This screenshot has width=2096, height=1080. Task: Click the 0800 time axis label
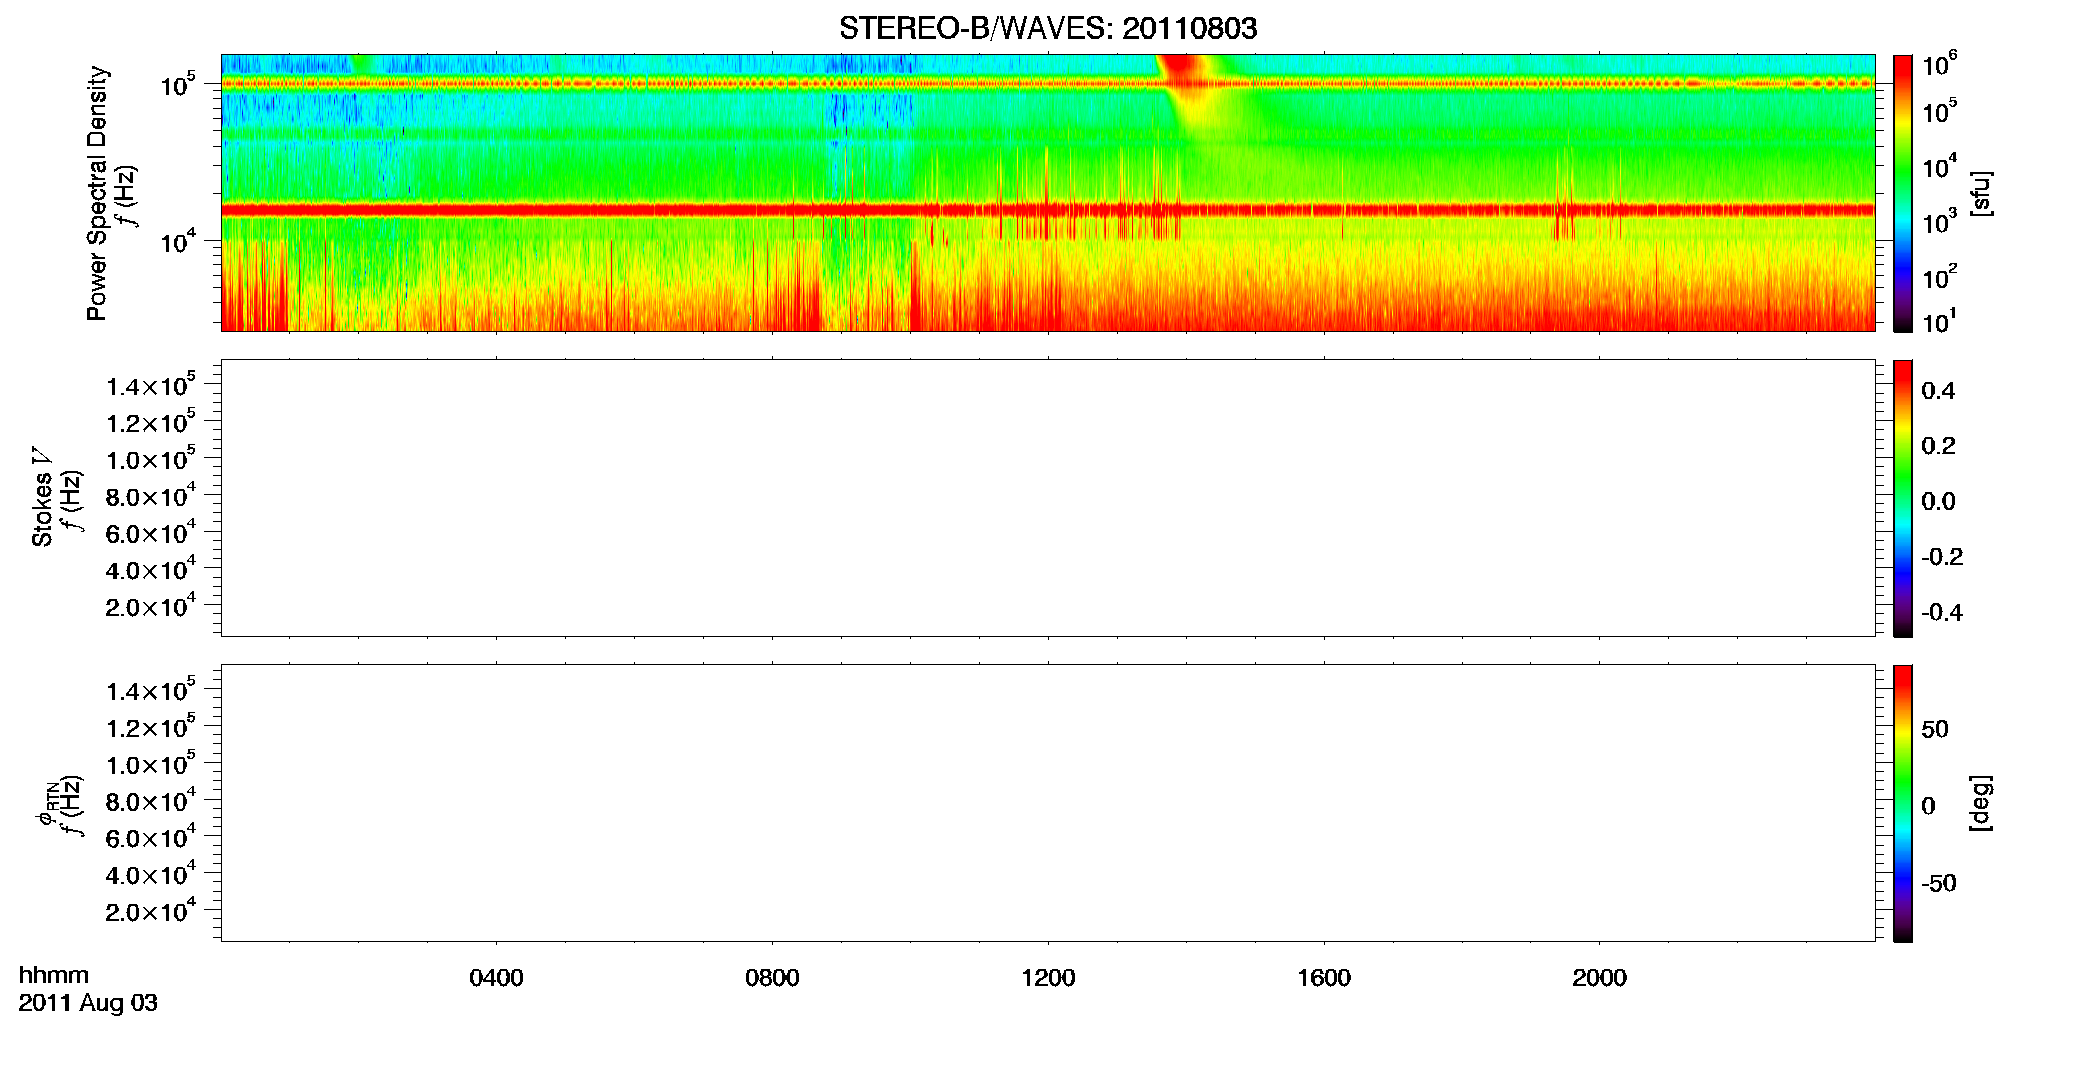[x=772, y=978]
